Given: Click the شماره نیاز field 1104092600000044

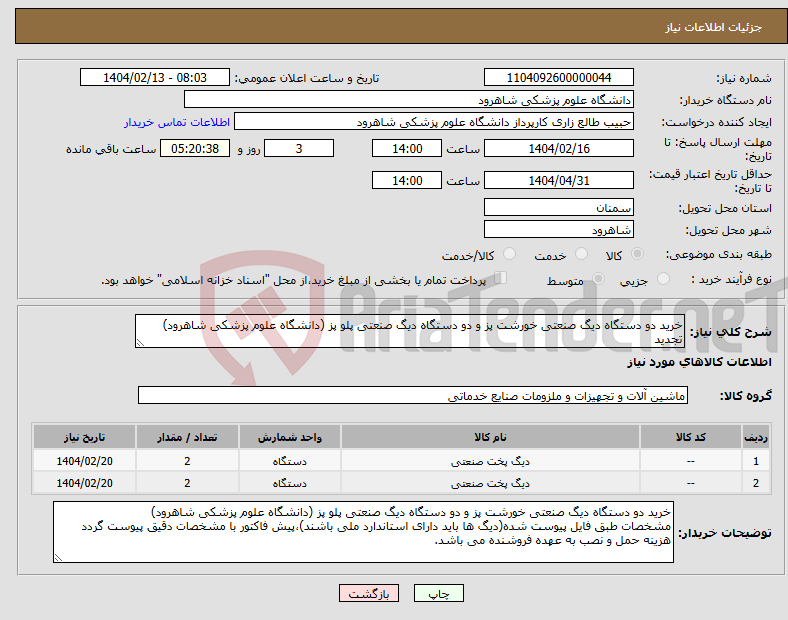Looking at the screenshot, I should coord(558,78).
